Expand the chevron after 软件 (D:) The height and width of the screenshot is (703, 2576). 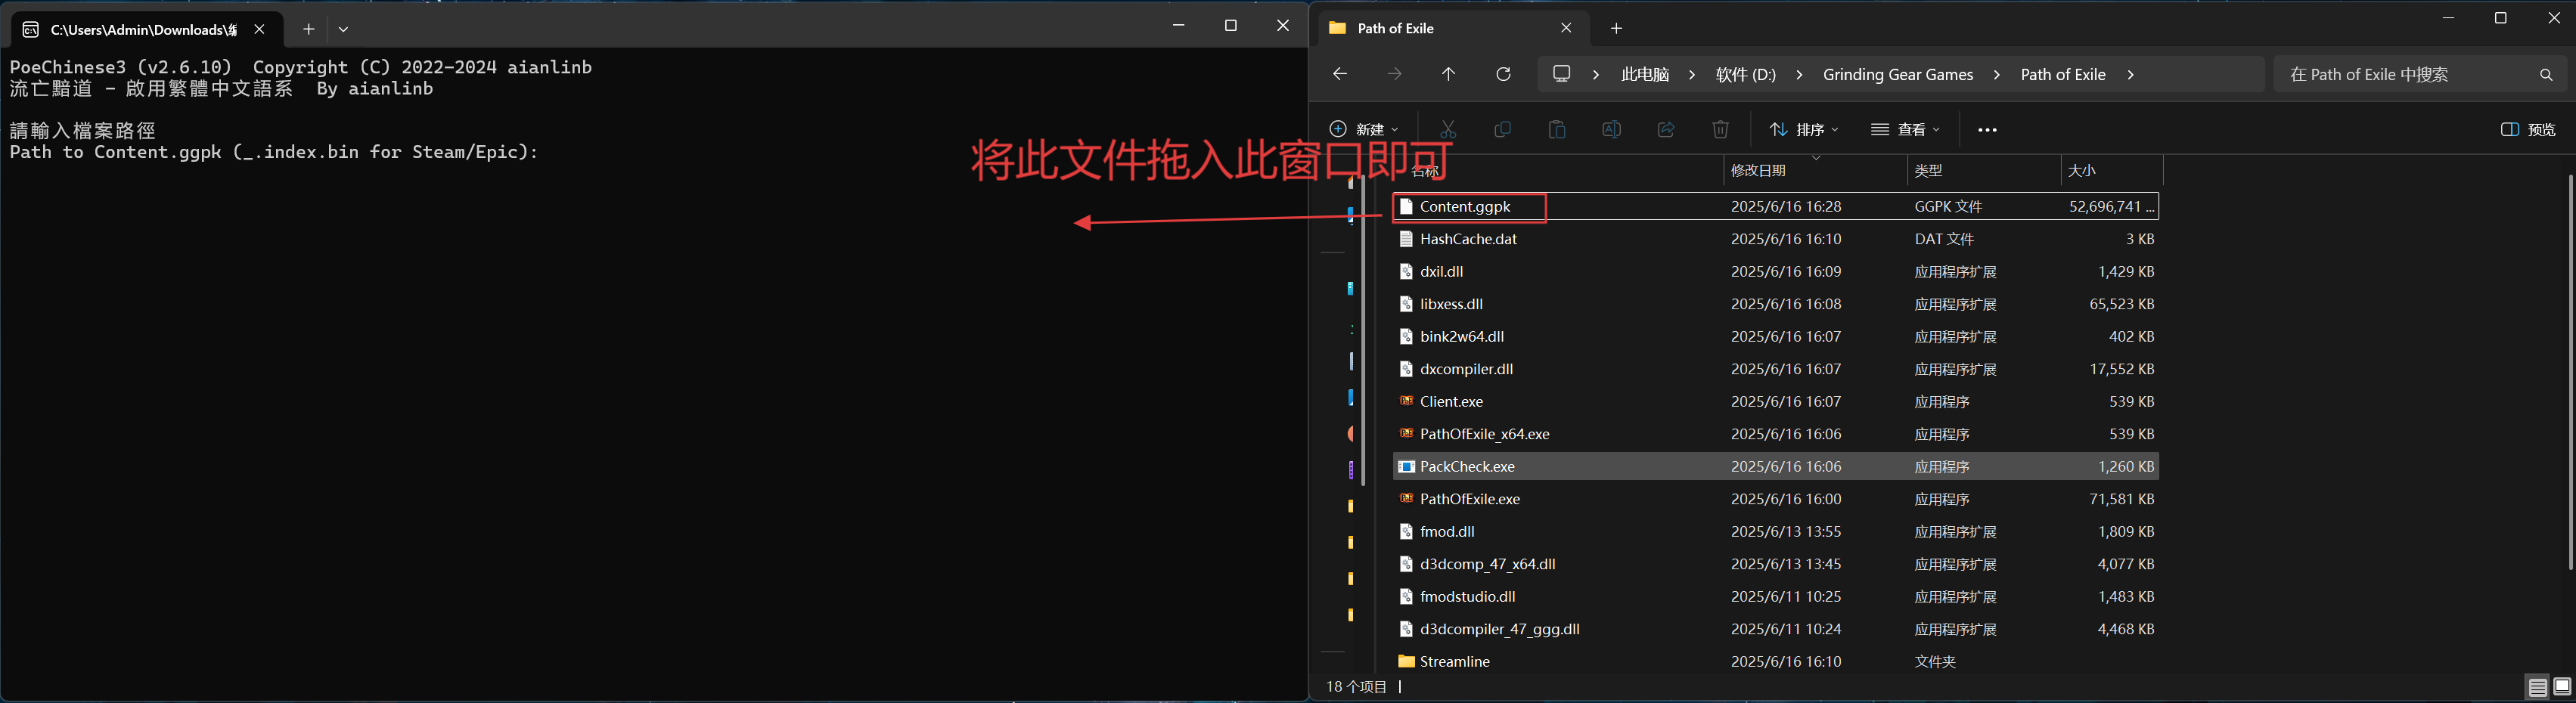pyautogui.click(x=1799, y=75)
